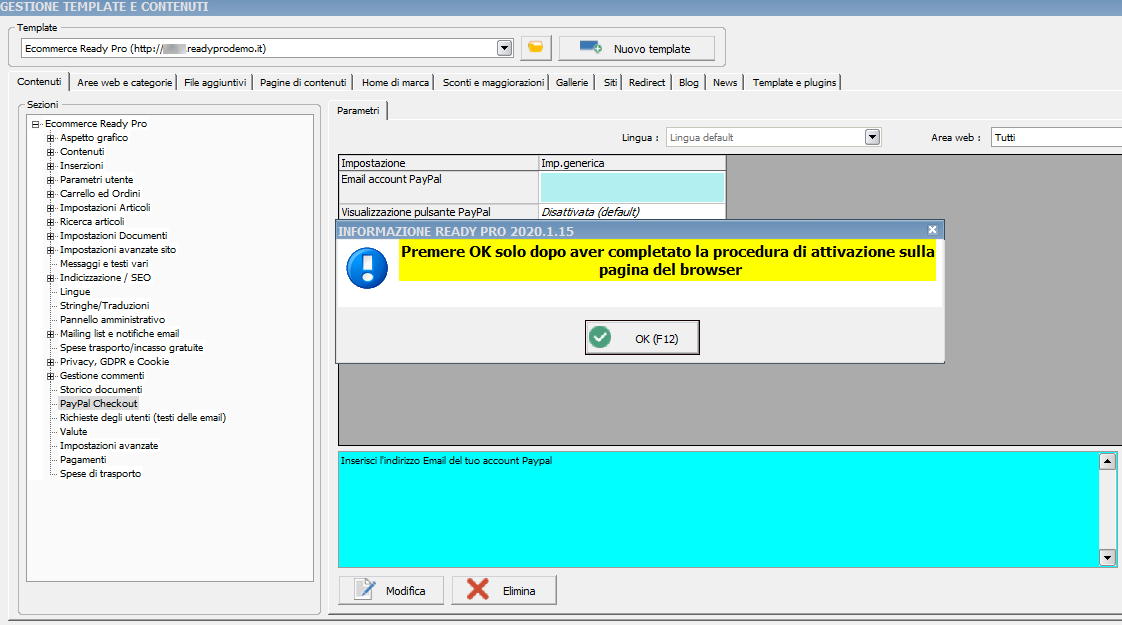Click the blue exclamation info icon
Viewport: 1122px width, 625px height.
366,268
